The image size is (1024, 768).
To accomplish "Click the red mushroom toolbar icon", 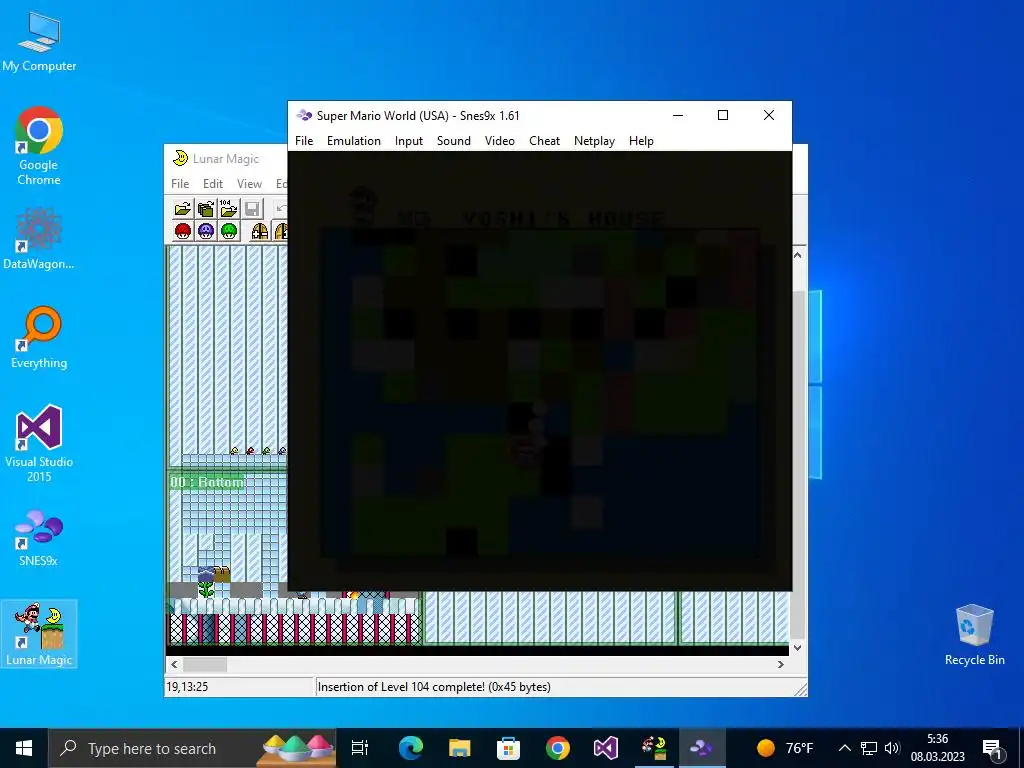I will 183,231.
